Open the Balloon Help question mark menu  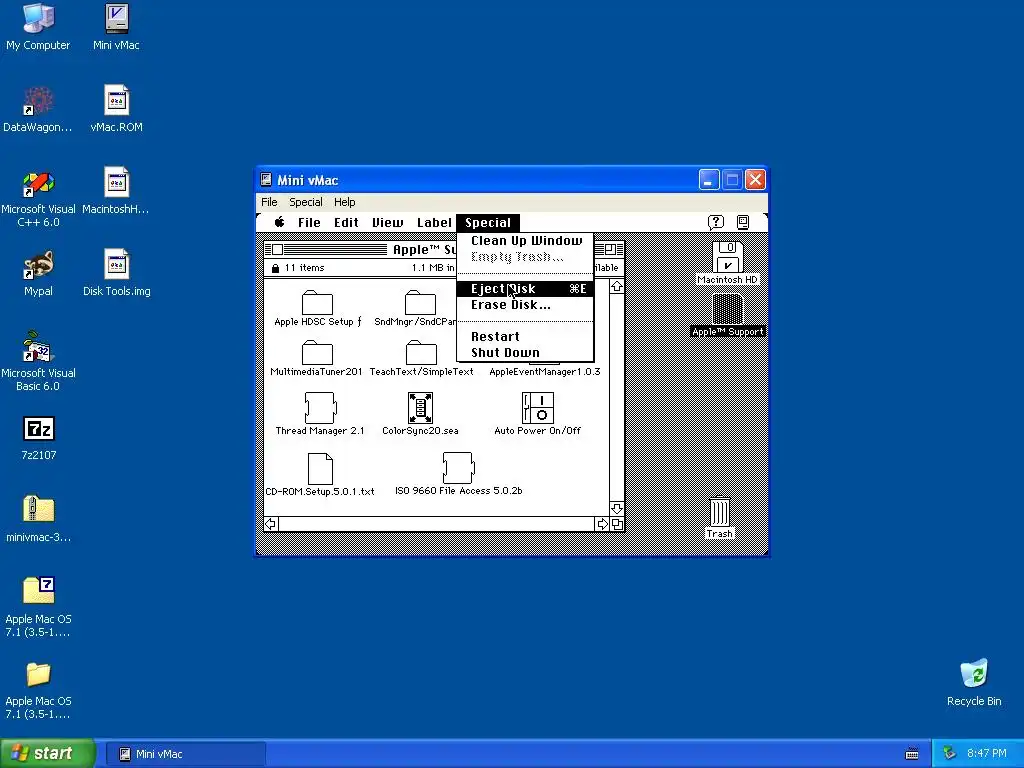[x=716, y=222]
